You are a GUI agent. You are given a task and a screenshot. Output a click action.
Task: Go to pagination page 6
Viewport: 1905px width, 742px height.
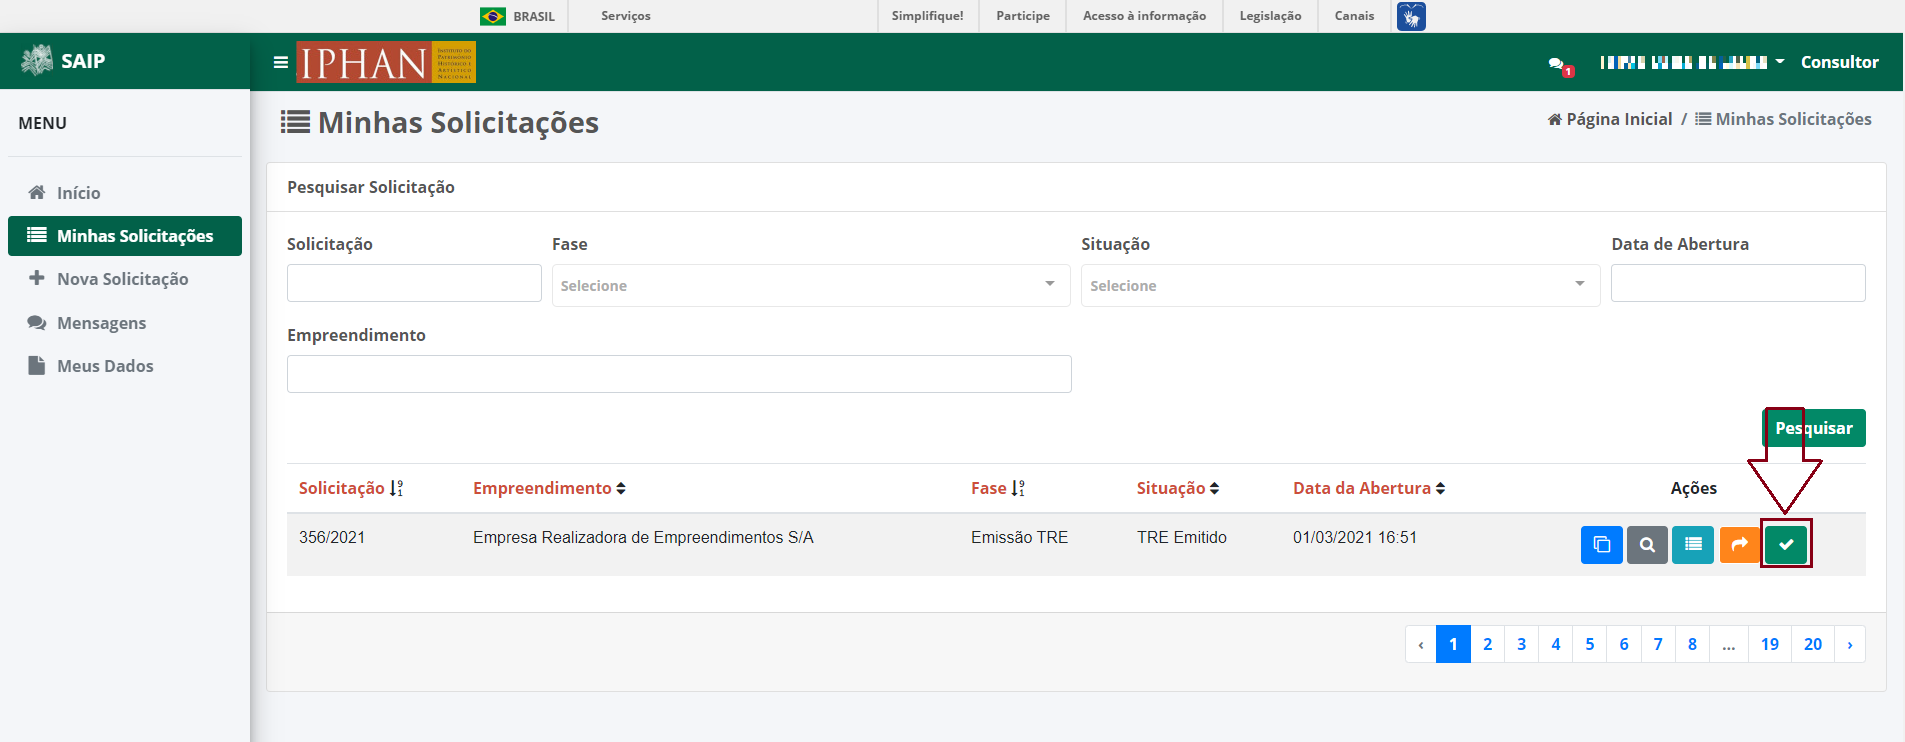coord(1623,644)
